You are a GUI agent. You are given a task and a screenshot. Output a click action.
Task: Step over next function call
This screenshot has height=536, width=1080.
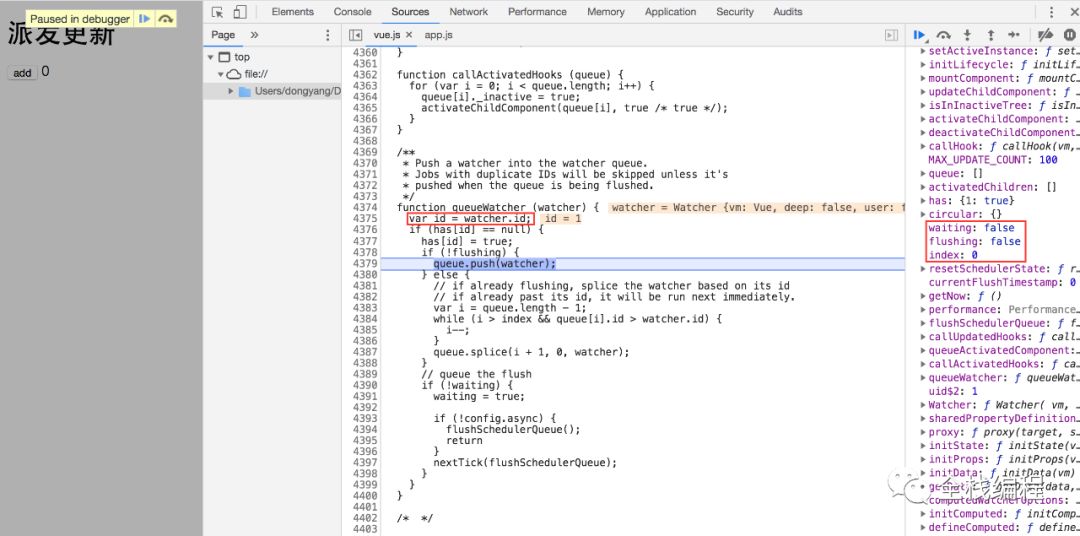click(x=944, y=35)
